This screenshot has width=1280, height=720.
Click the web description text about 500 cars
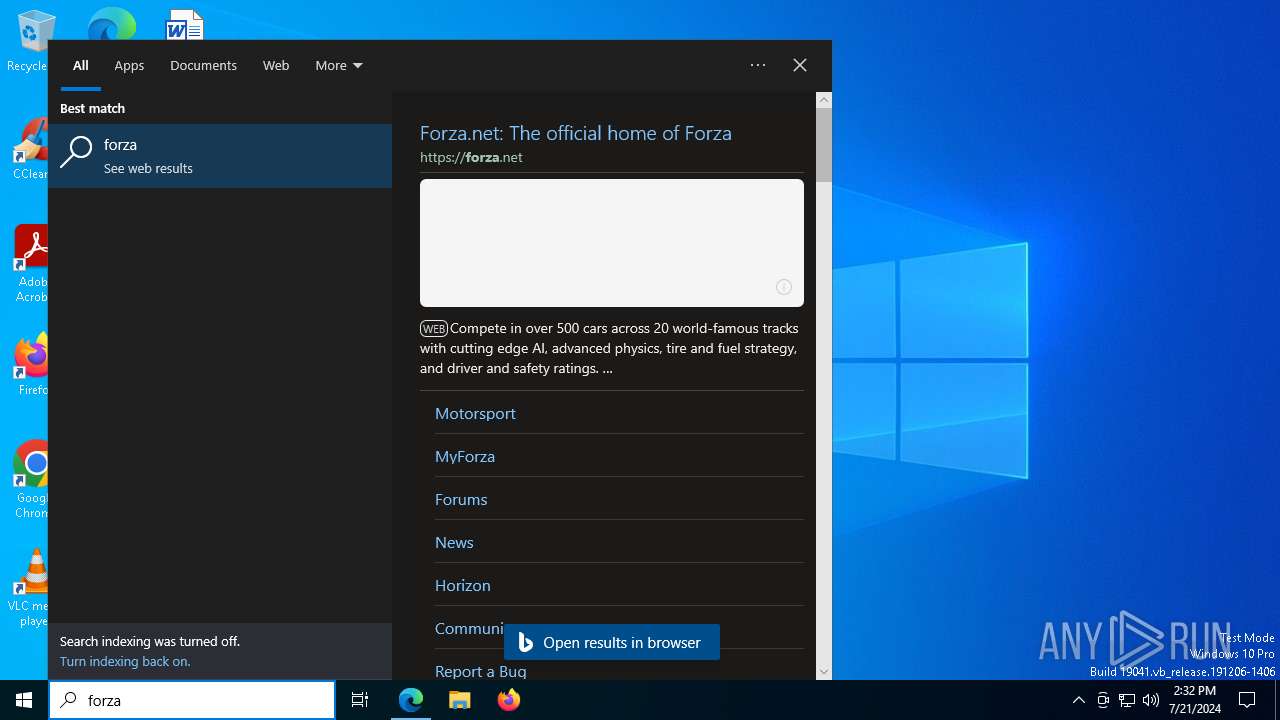(x=610, y=348)
